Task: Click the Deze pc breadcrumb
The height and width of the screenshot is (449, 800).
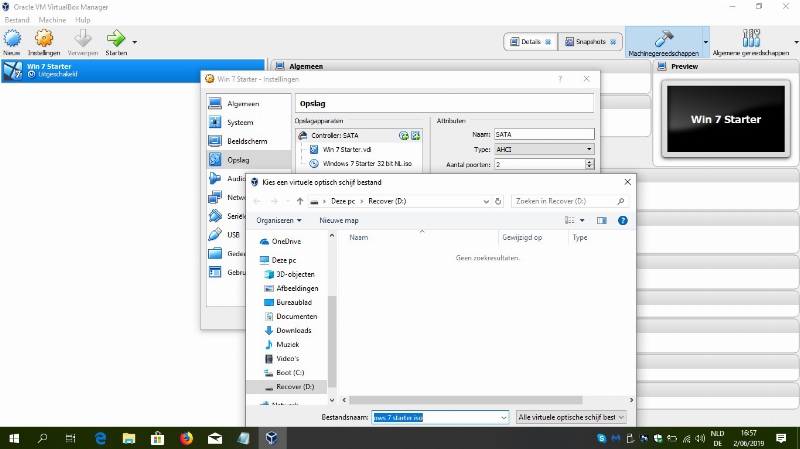Action: pos(343,202)
